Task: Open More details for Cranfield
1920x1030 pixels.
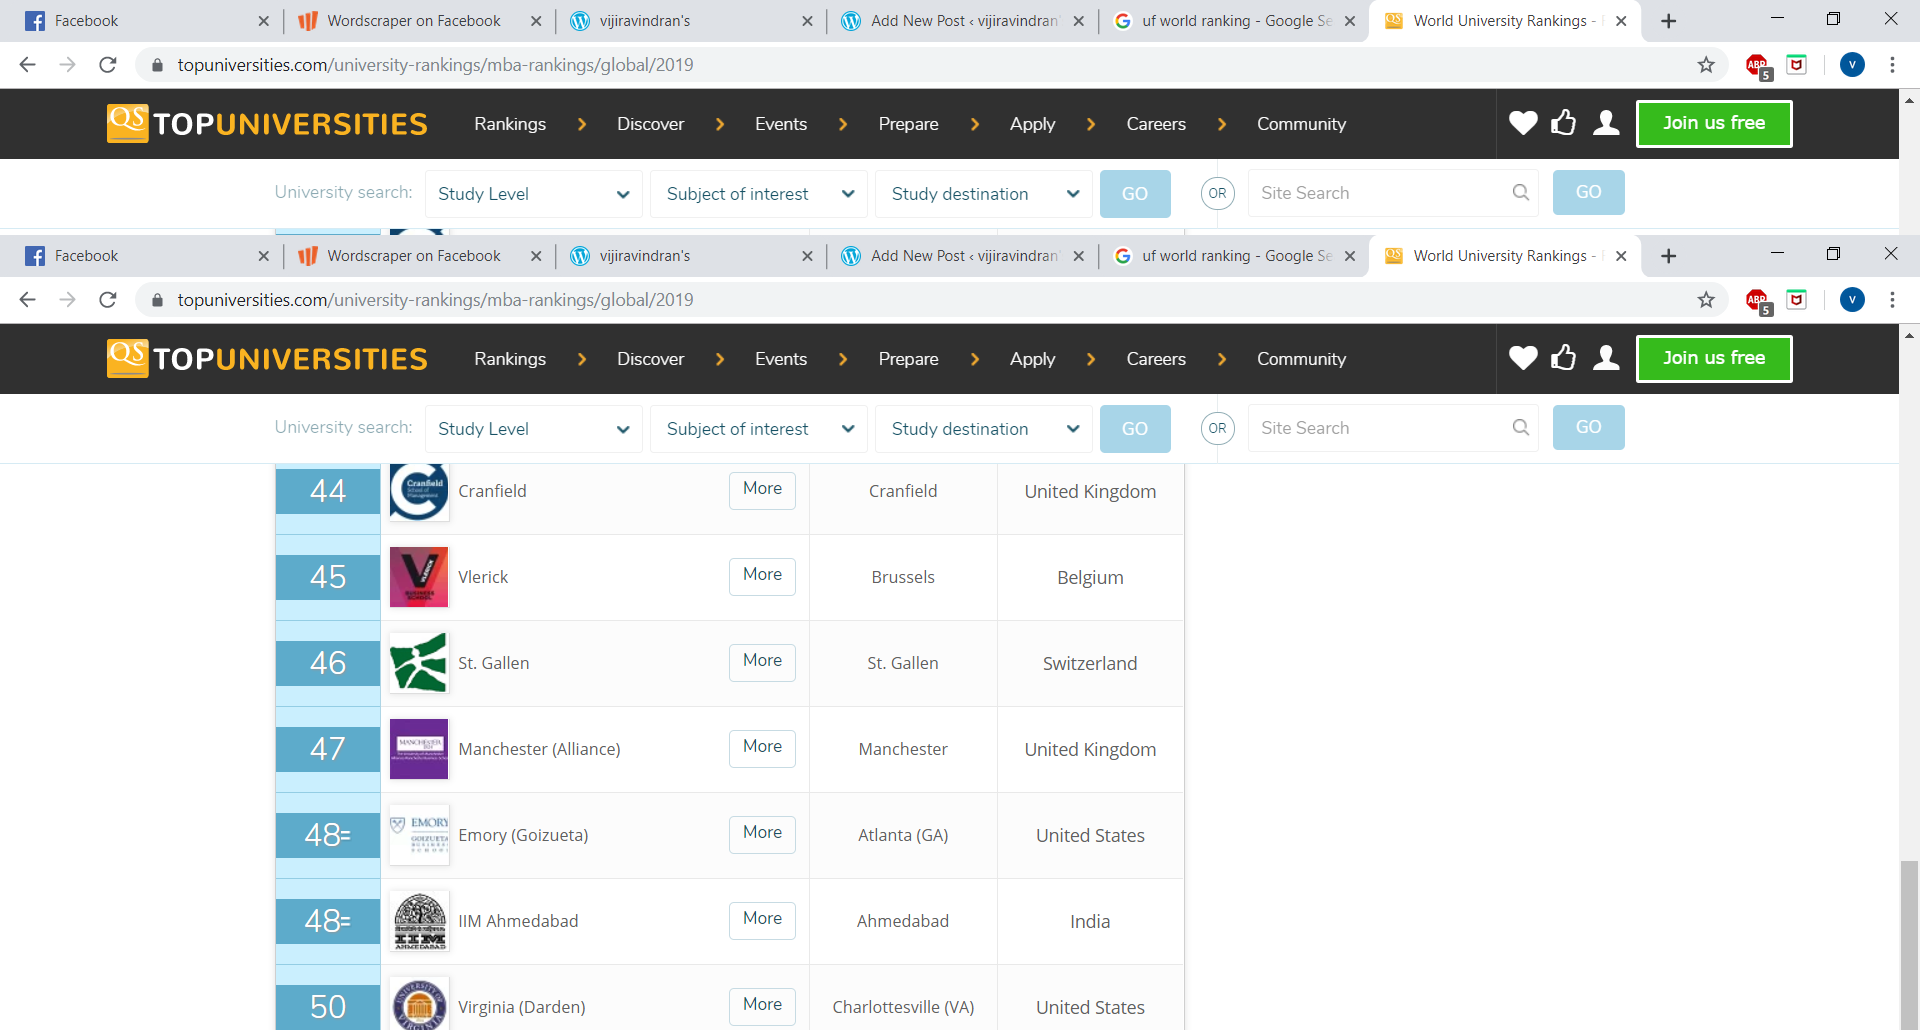Action: 762,489
